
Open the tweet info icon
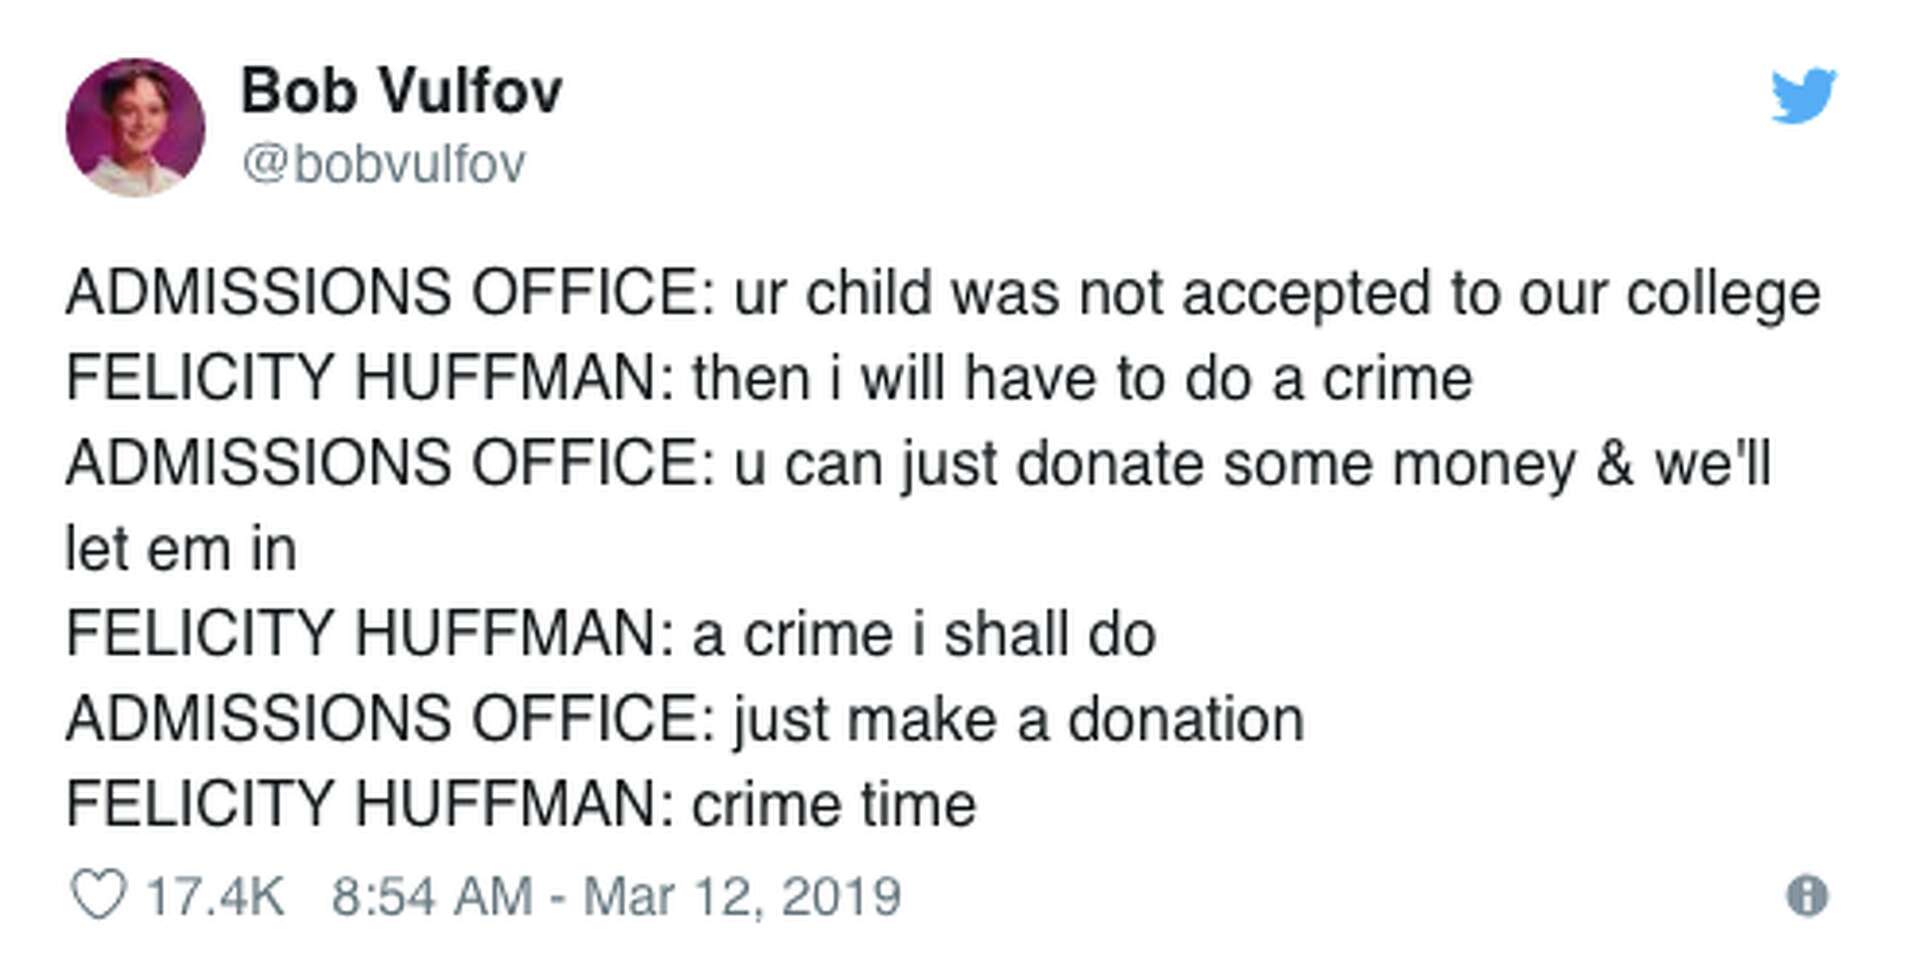click(x=1807, y=895)
